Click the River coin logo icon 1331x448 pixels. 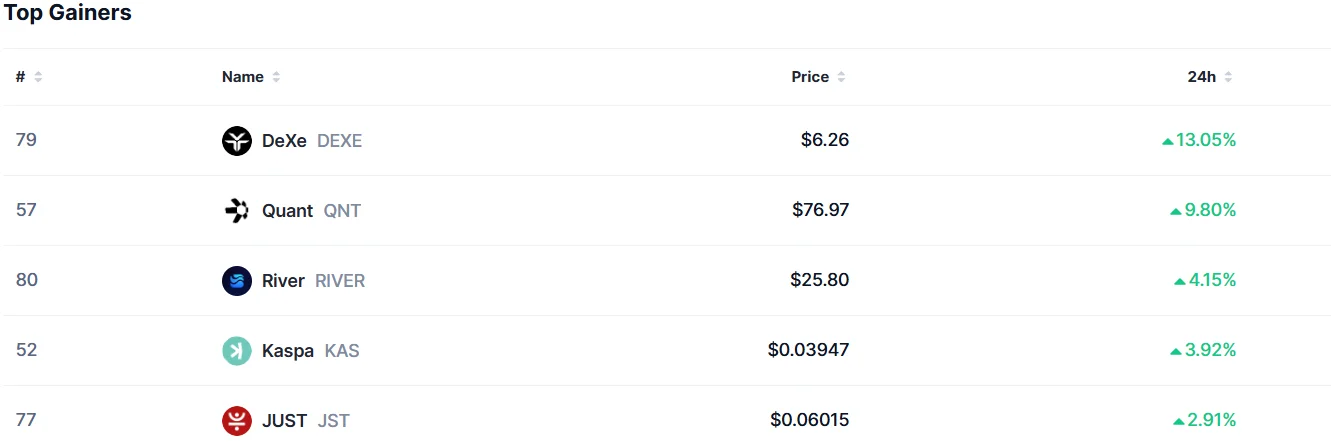[237, 281]
